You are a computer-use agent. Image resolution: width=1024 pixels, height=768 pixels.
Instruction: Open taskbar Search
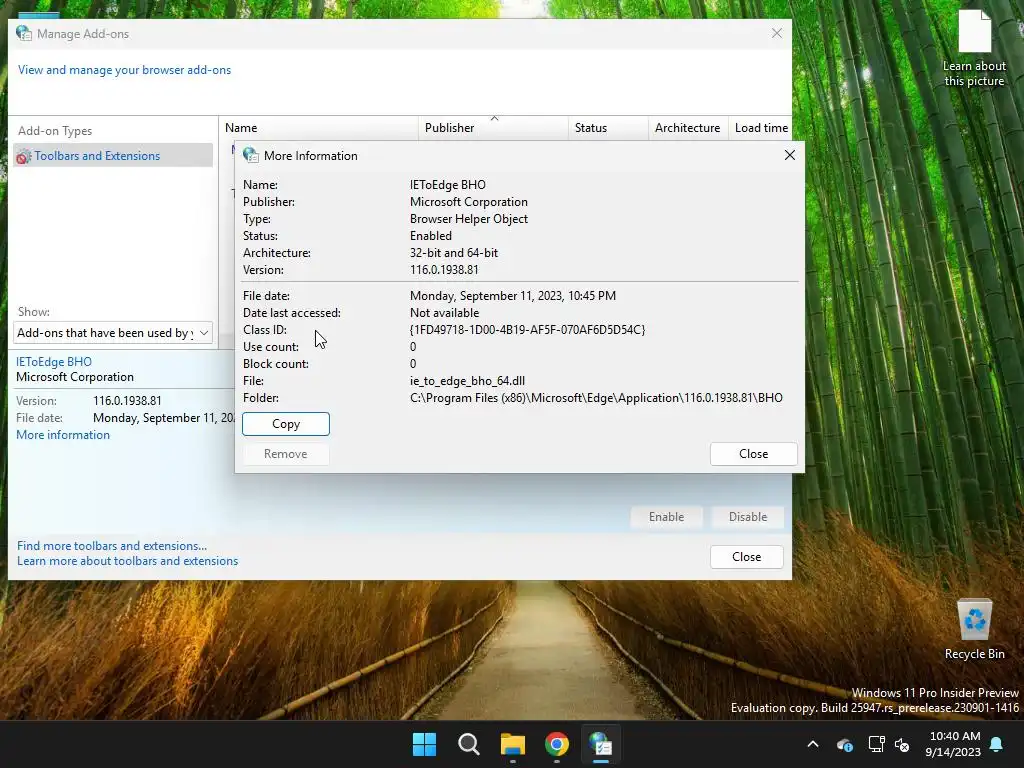(468, 744)
